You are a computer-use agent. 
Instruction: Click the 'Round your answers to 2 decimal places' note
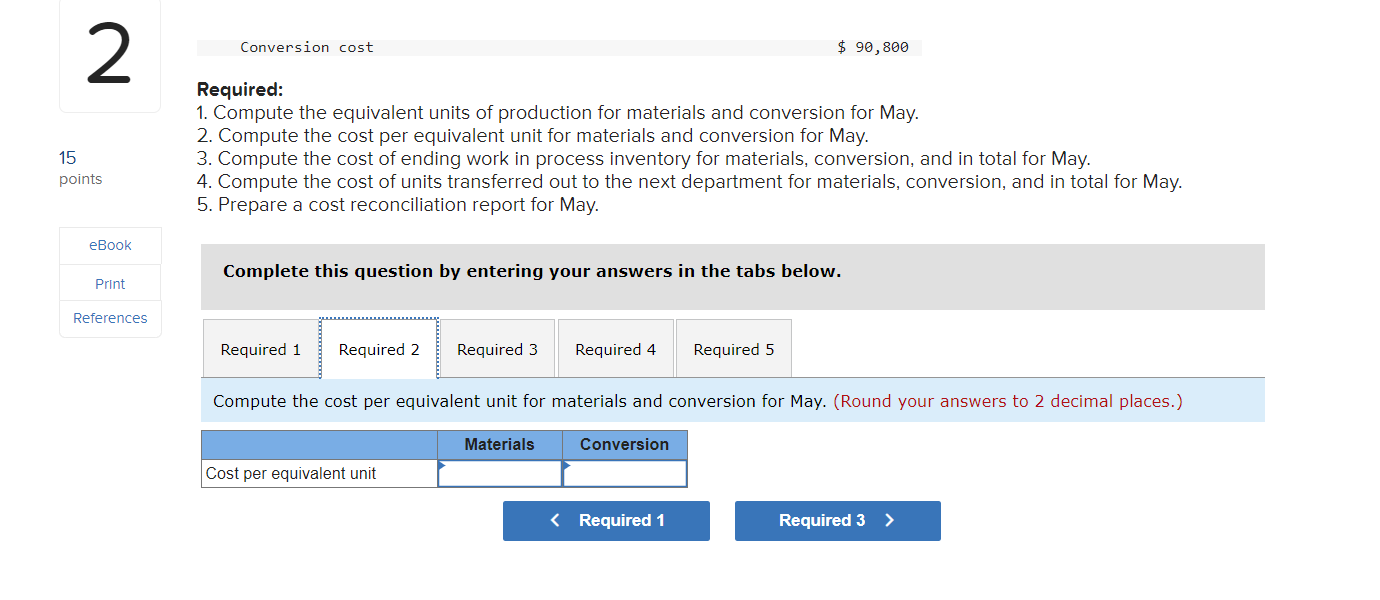tap(1008, 401)
